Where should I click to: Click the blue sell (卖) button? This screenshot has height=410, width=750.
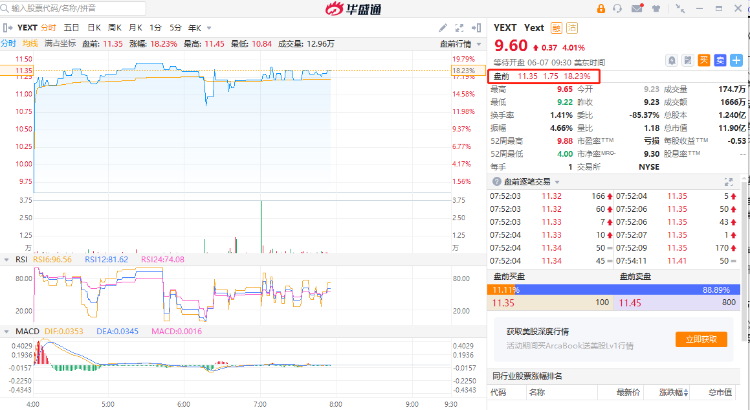pyautogui.click(x=720, y=60)
